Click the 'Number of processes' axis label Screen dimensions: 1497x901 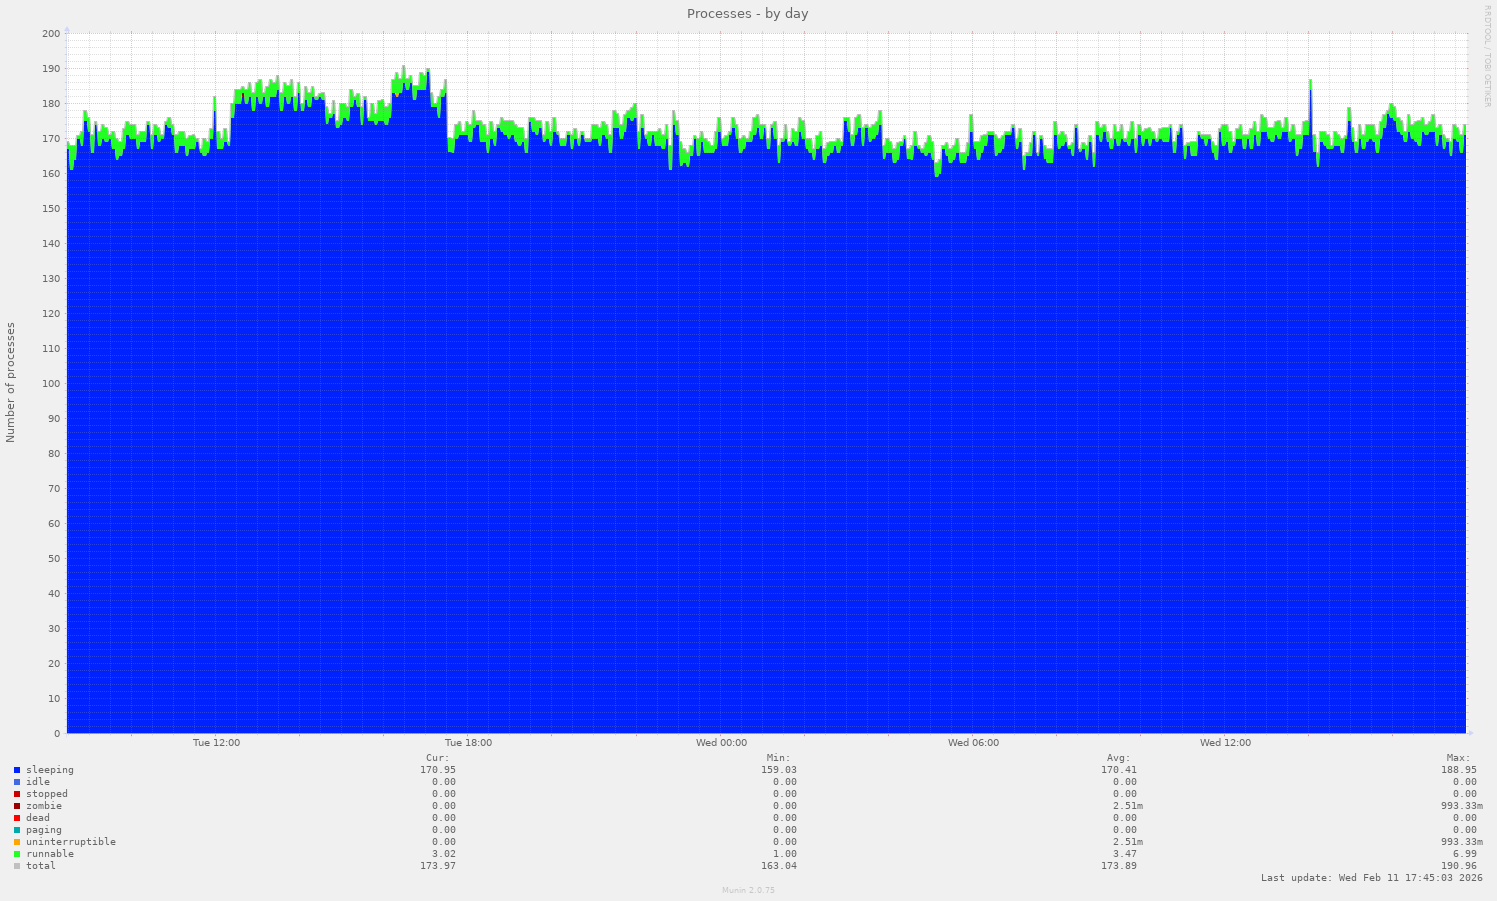click(11, 382)
